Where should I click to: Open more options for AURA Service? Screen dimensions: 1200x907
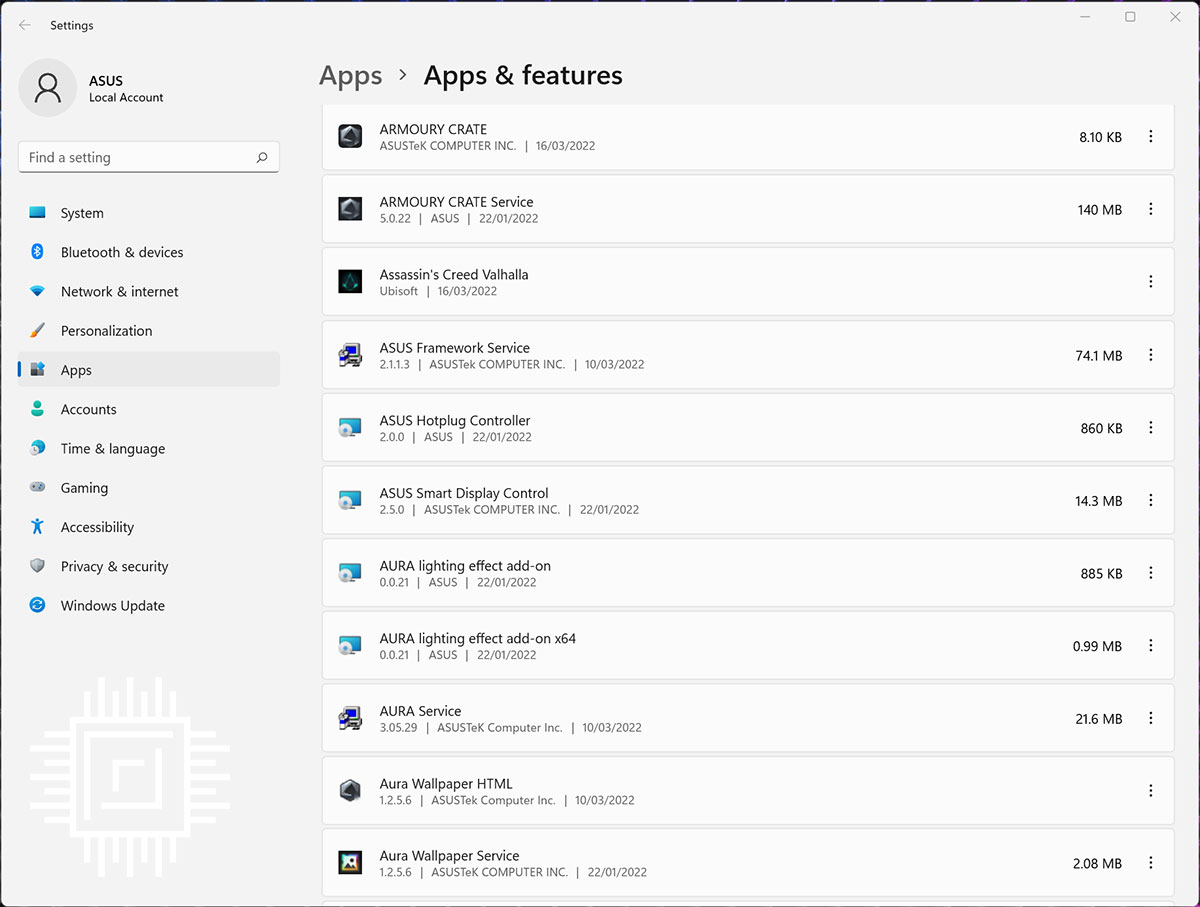point(1151,718)
